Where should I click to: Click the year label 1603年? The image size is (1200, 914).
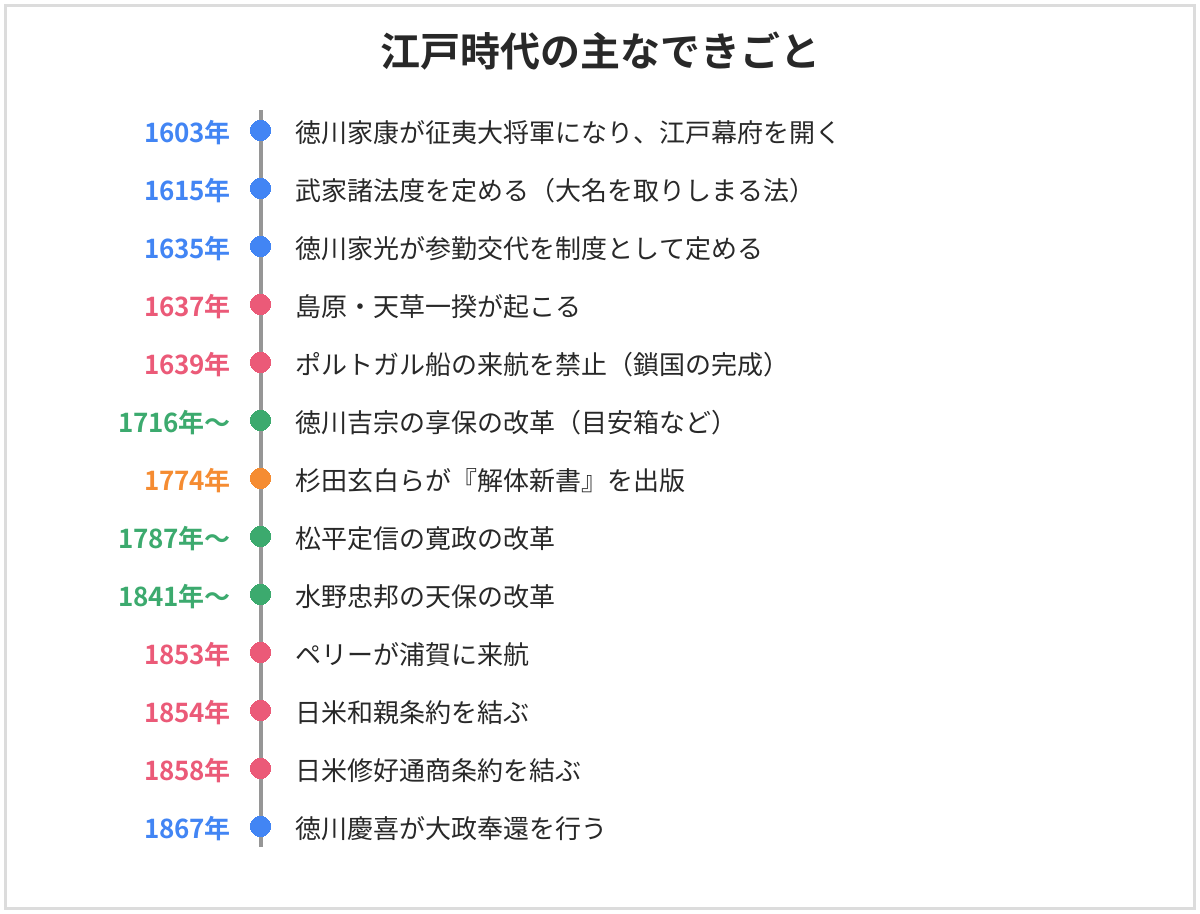[187, 132]
